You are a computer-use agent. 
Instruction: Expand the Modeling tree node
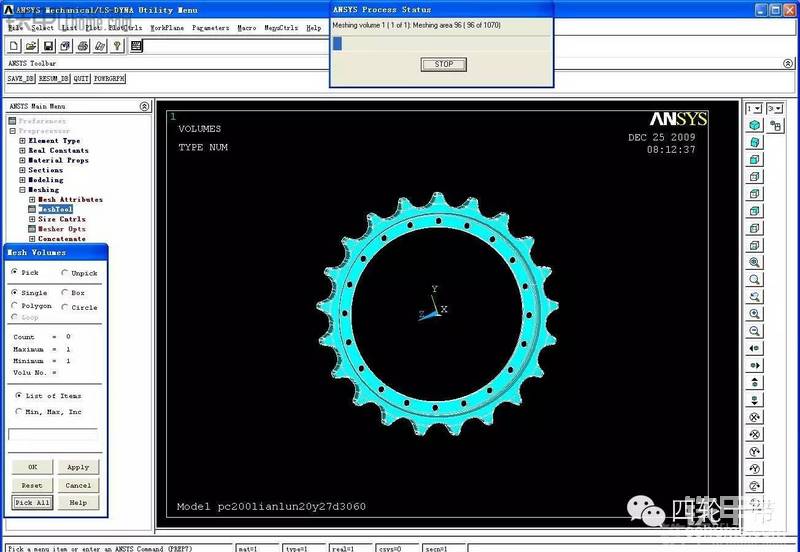(22, 180)
